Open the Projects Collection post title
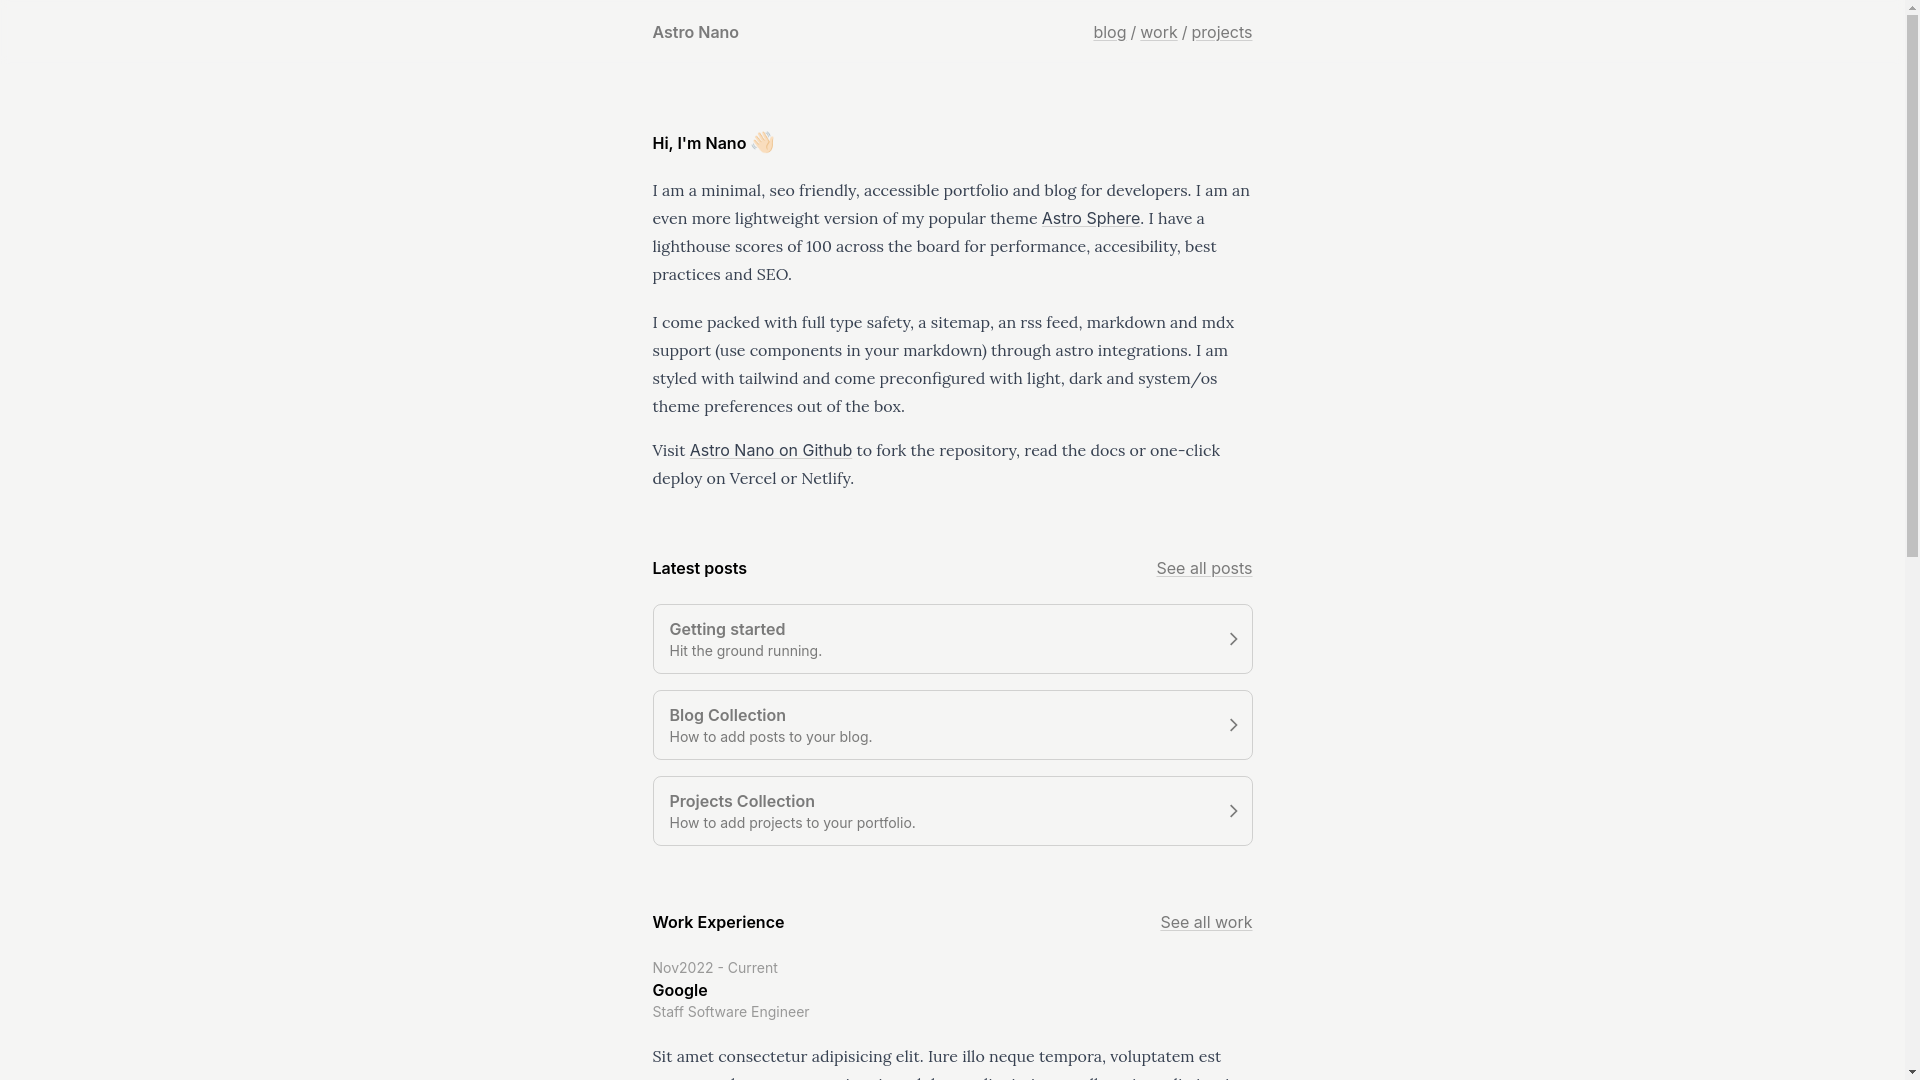Viewport: 1920px width, 1080px height. (x=741, y=801)
